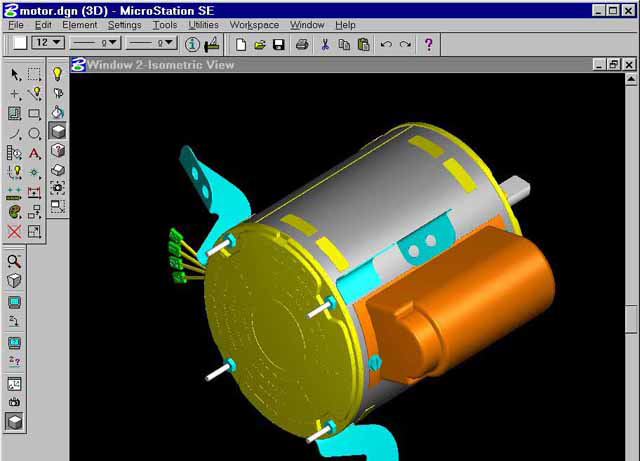Image resolution: width=640 pixels, height=461 pixels.
Task: Click the cyan monitor icon above Z question mark
Action: (14, 342)
